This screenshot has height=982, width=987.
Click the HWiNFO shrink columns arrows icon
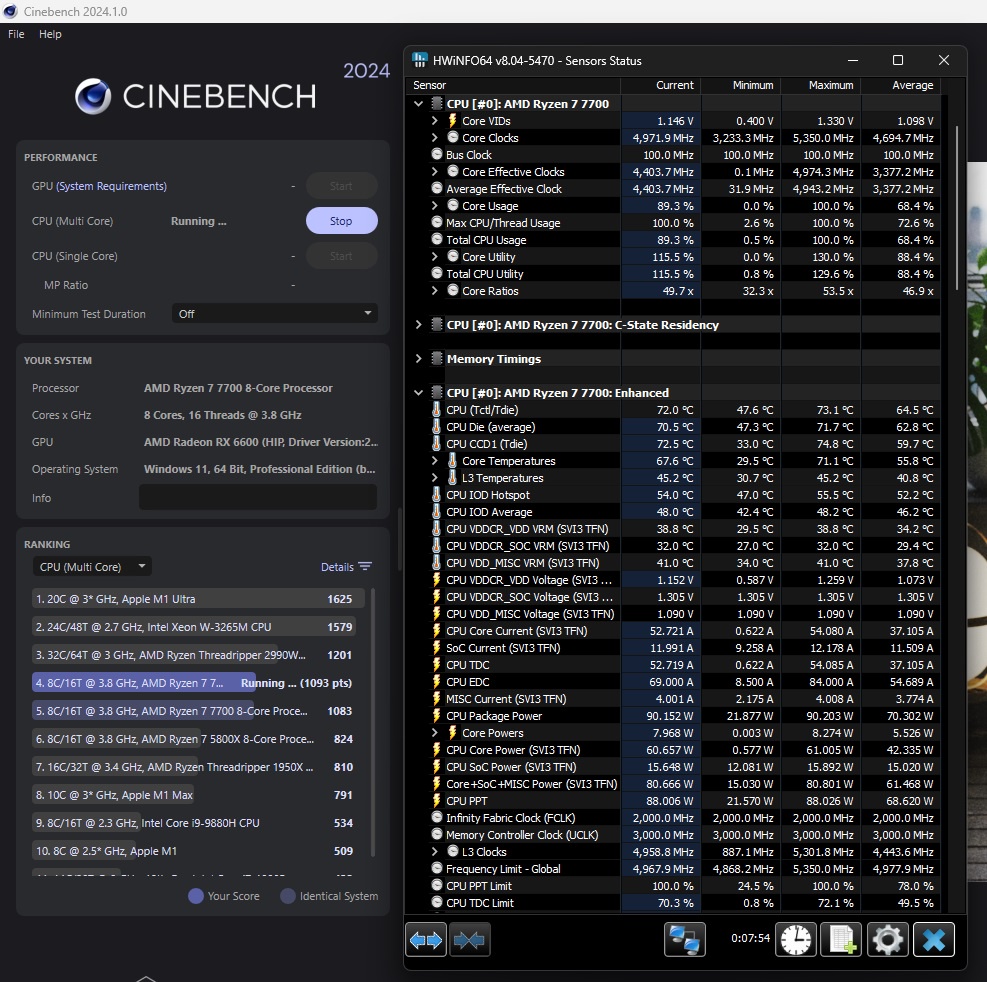tap(469, 940)
